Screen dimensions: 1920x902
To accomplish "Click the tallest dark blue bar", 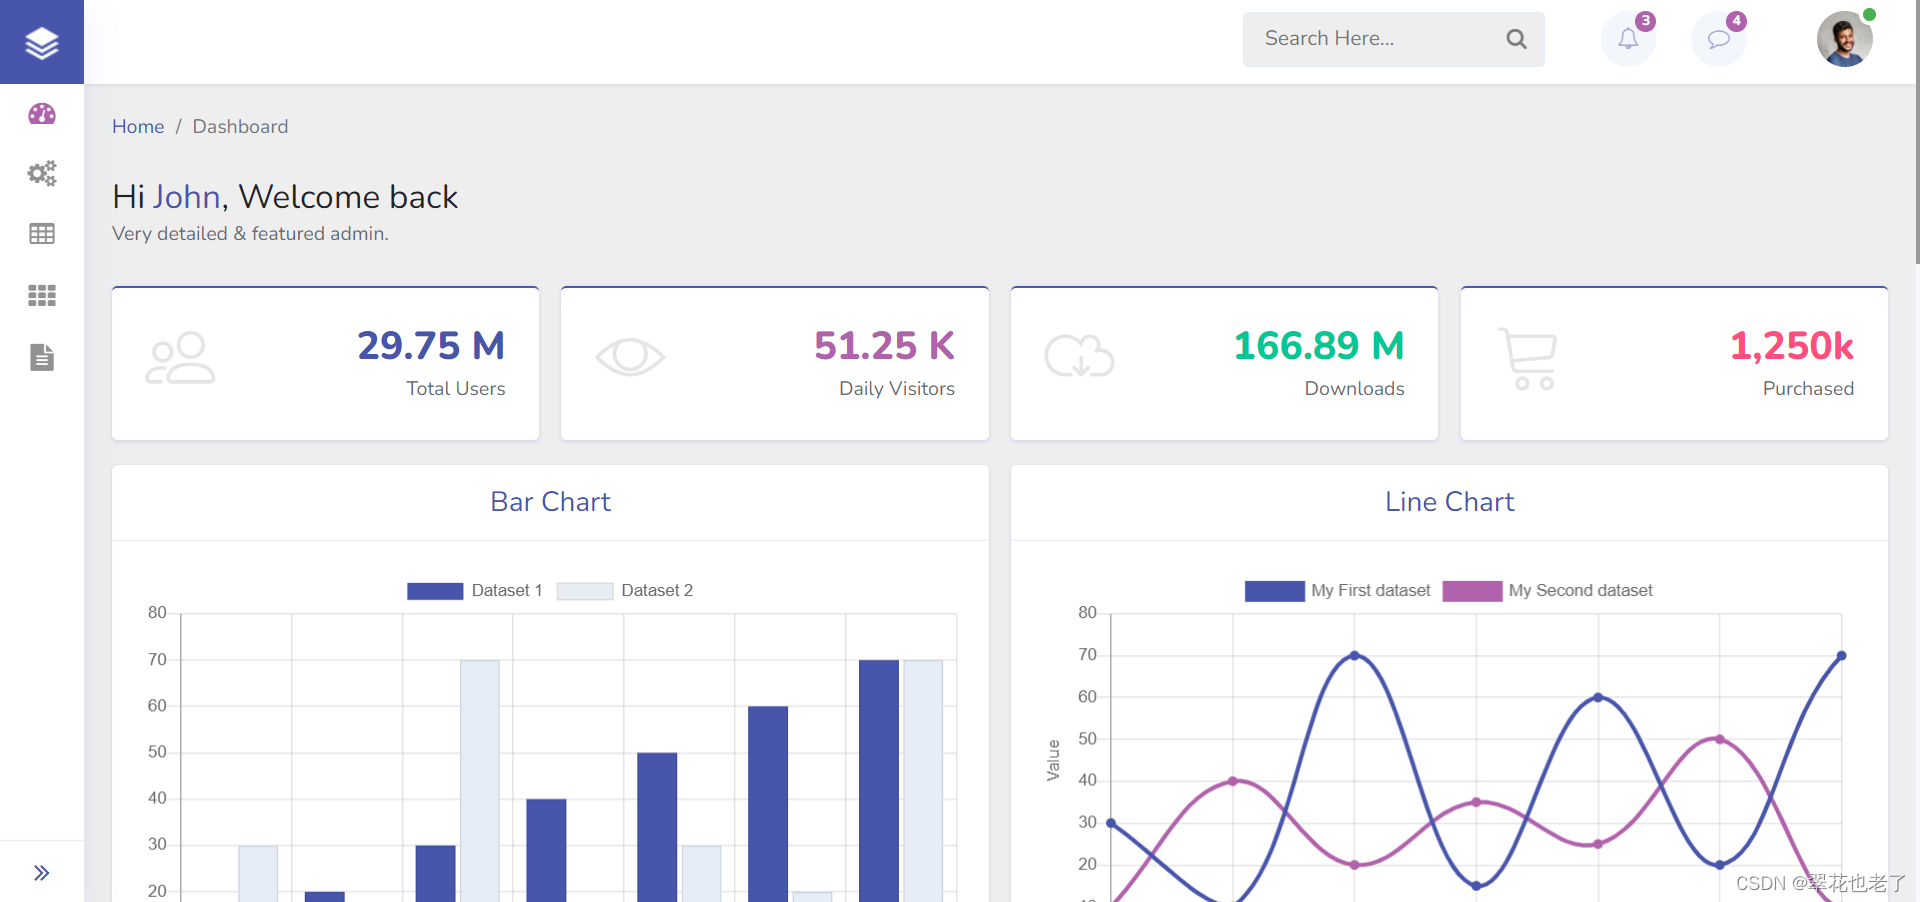I will [x=879, y=780].
